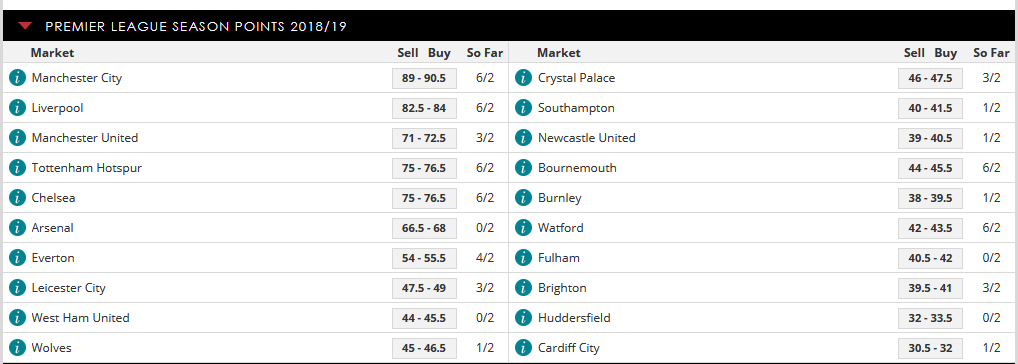Open info icon beside Liverpool
This screenshot has width=1018, height=364.
[17, 108]
